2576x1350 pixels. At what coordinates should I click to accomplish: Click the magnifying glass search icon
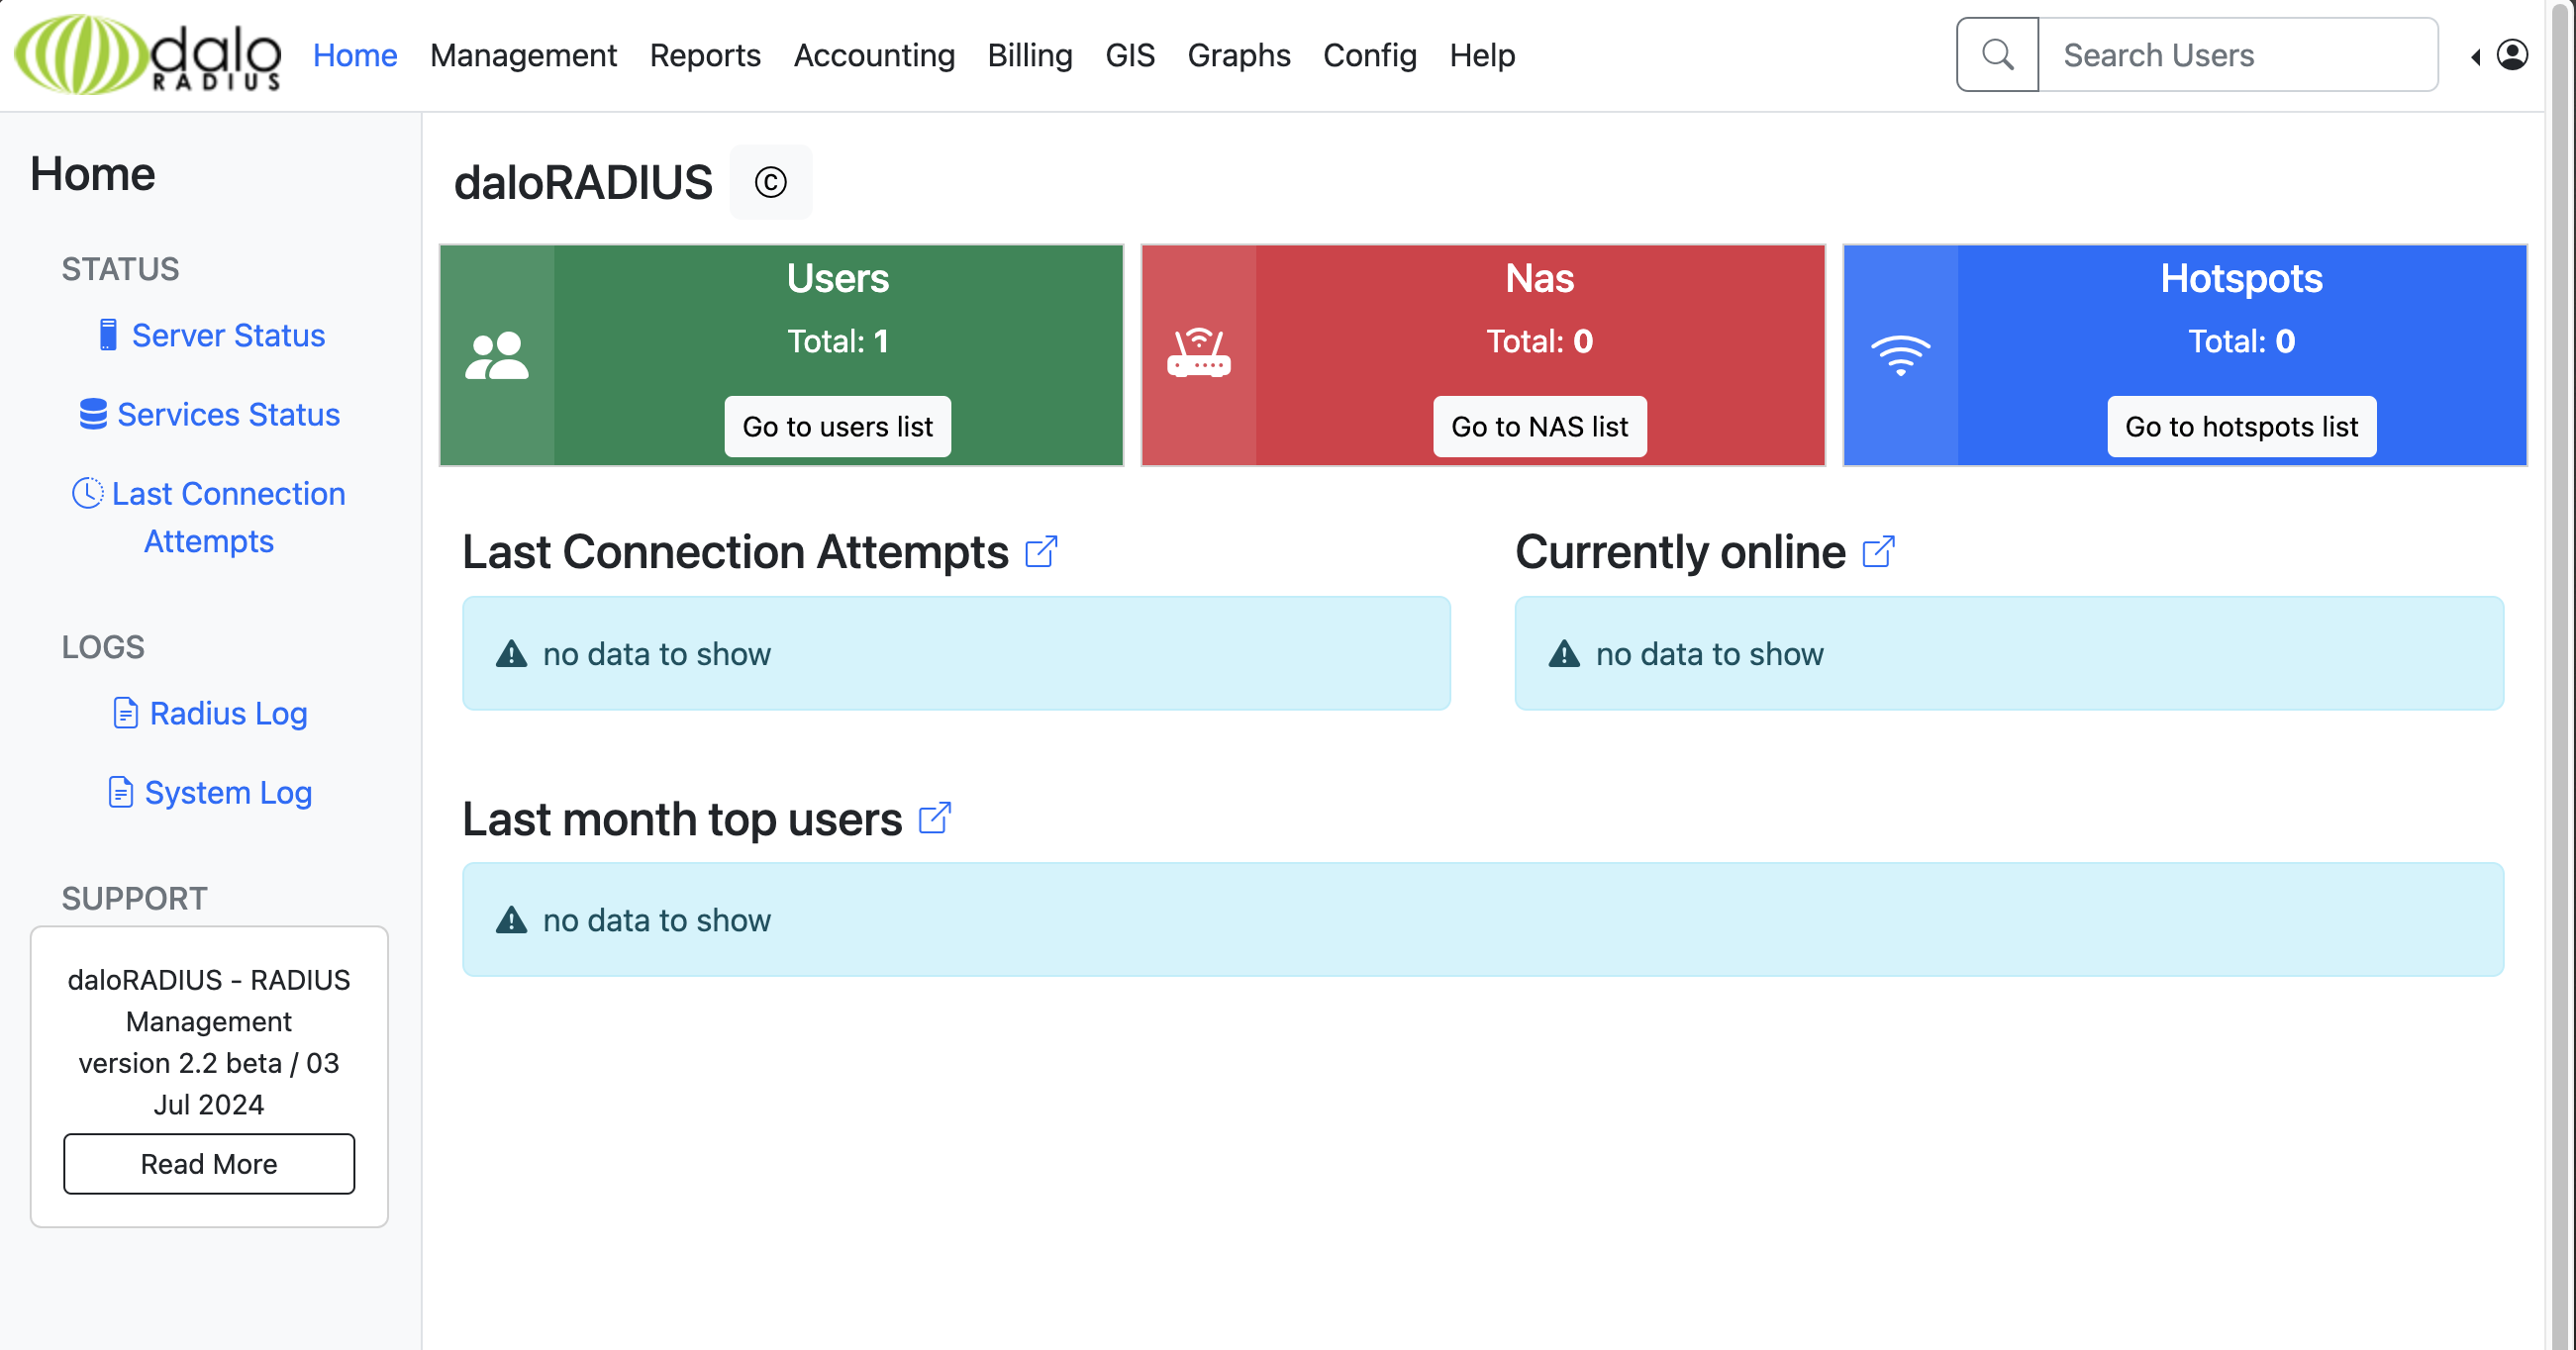click(x=1997, y=54)
